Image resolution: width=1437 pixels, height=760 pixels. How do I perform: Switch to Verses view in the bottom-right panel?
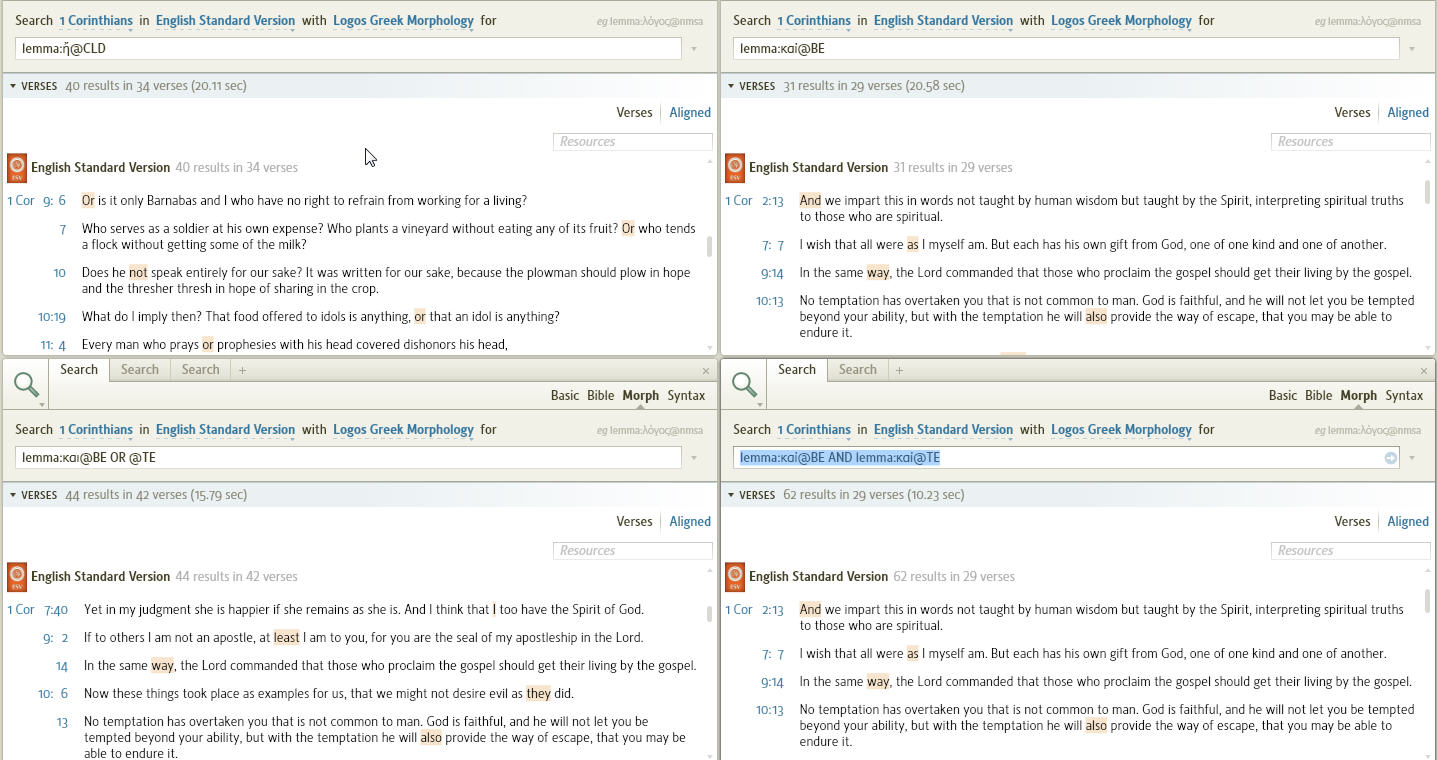click(x=1352, y=522)
